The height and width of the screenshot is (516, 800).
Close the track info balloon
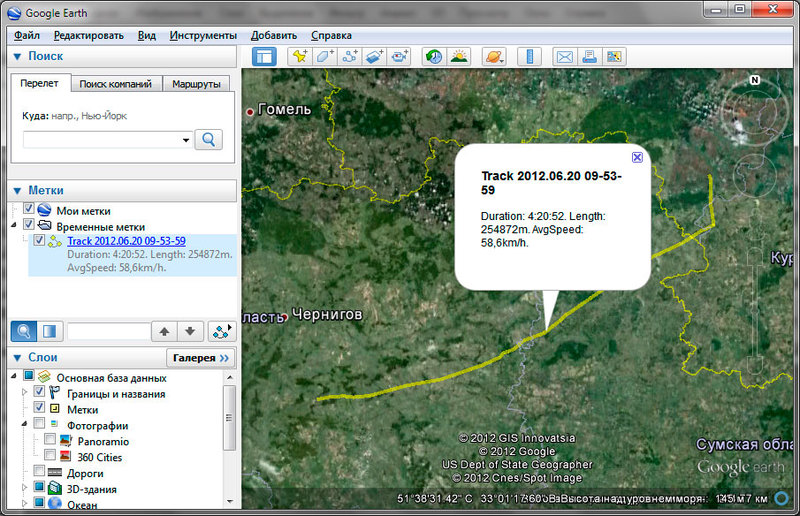[637, 157]
